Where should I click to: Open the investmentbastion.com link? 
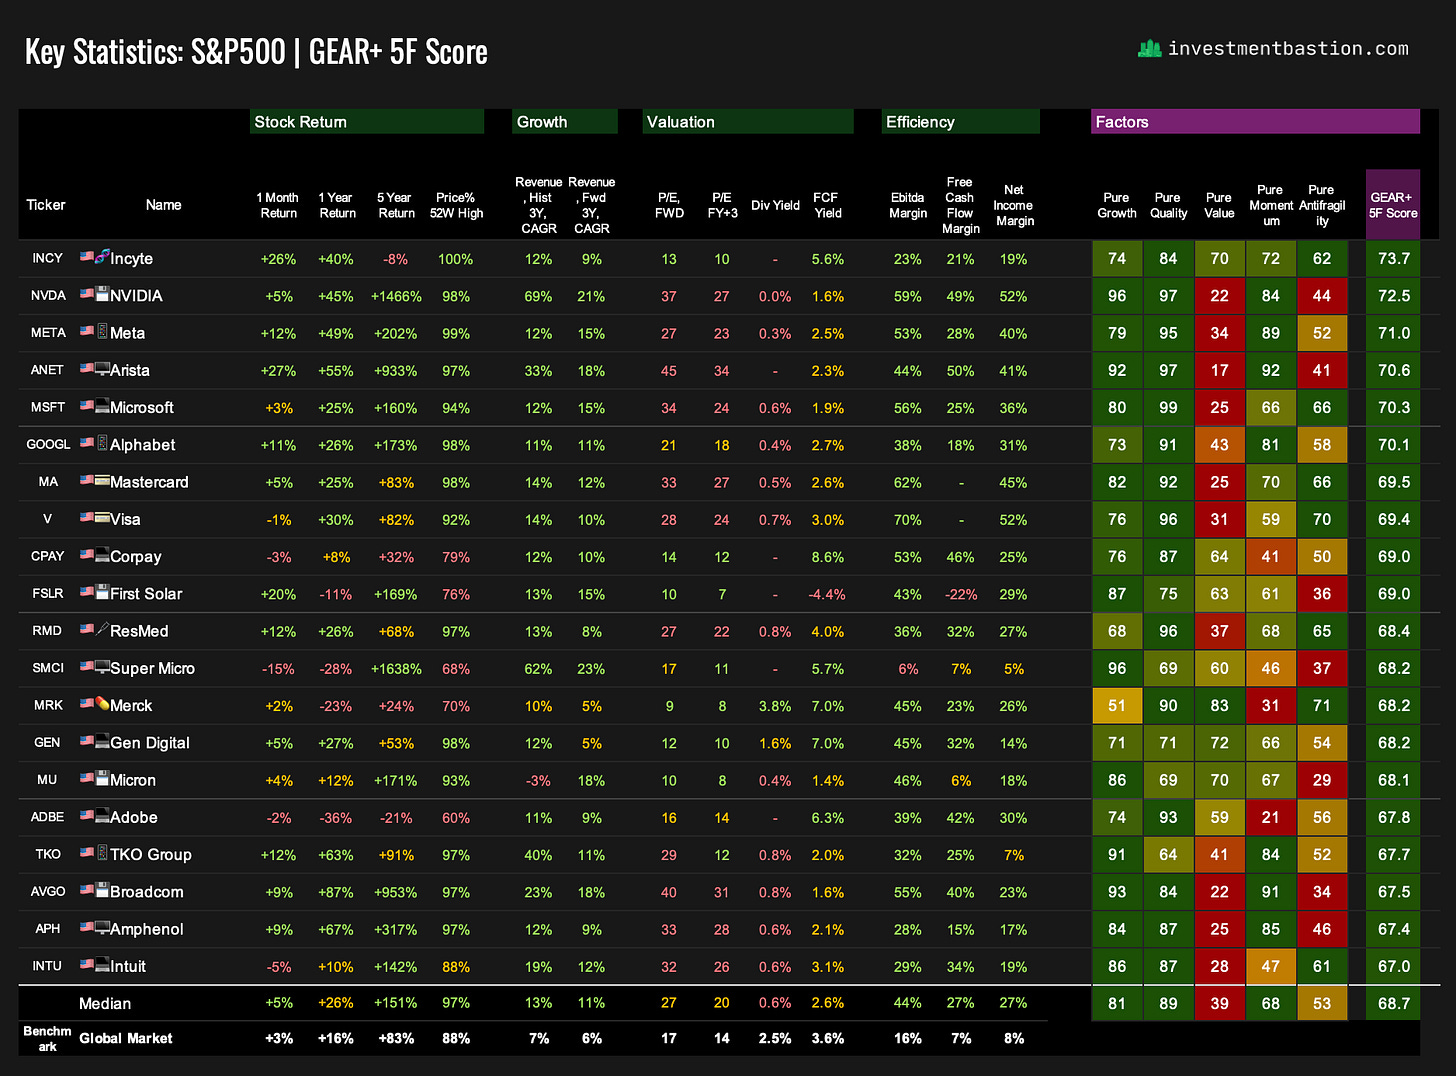pos(1288,48)
